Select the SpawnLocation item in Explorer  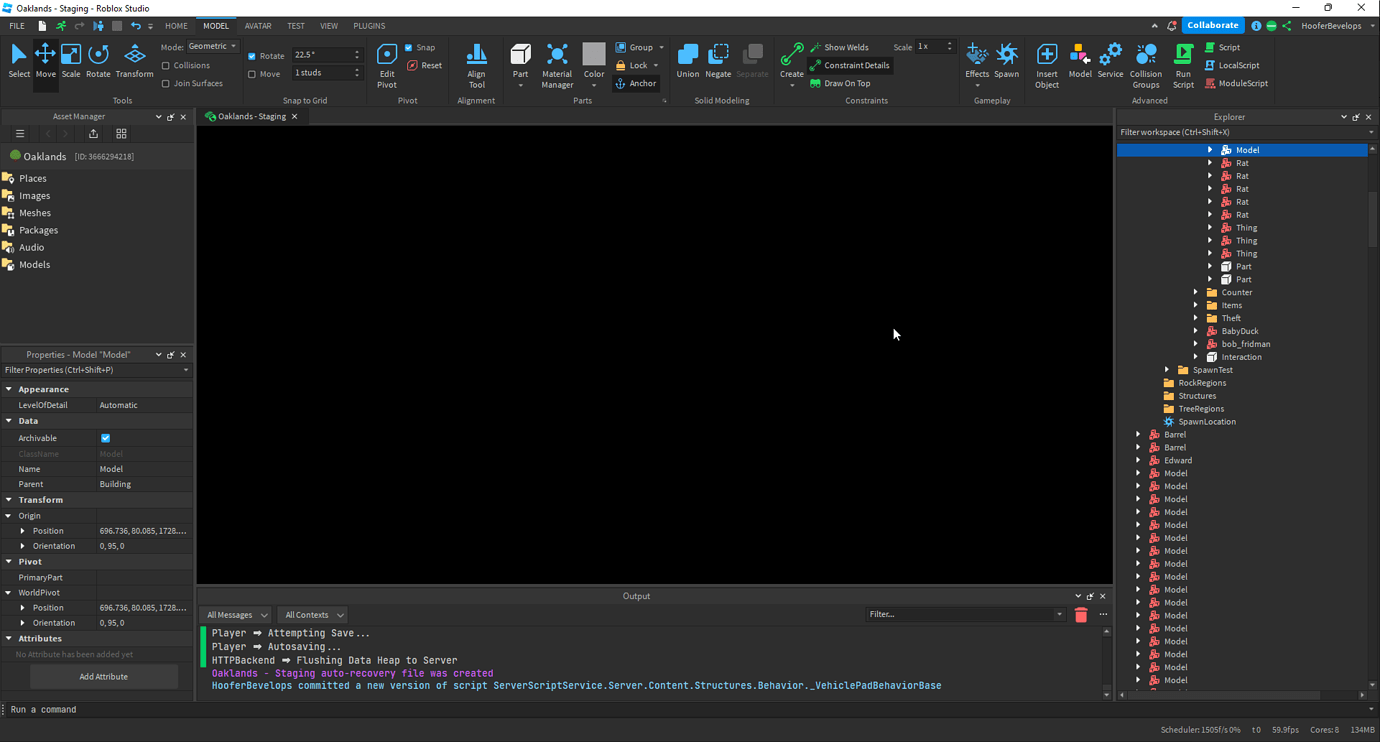[1206, 422]
